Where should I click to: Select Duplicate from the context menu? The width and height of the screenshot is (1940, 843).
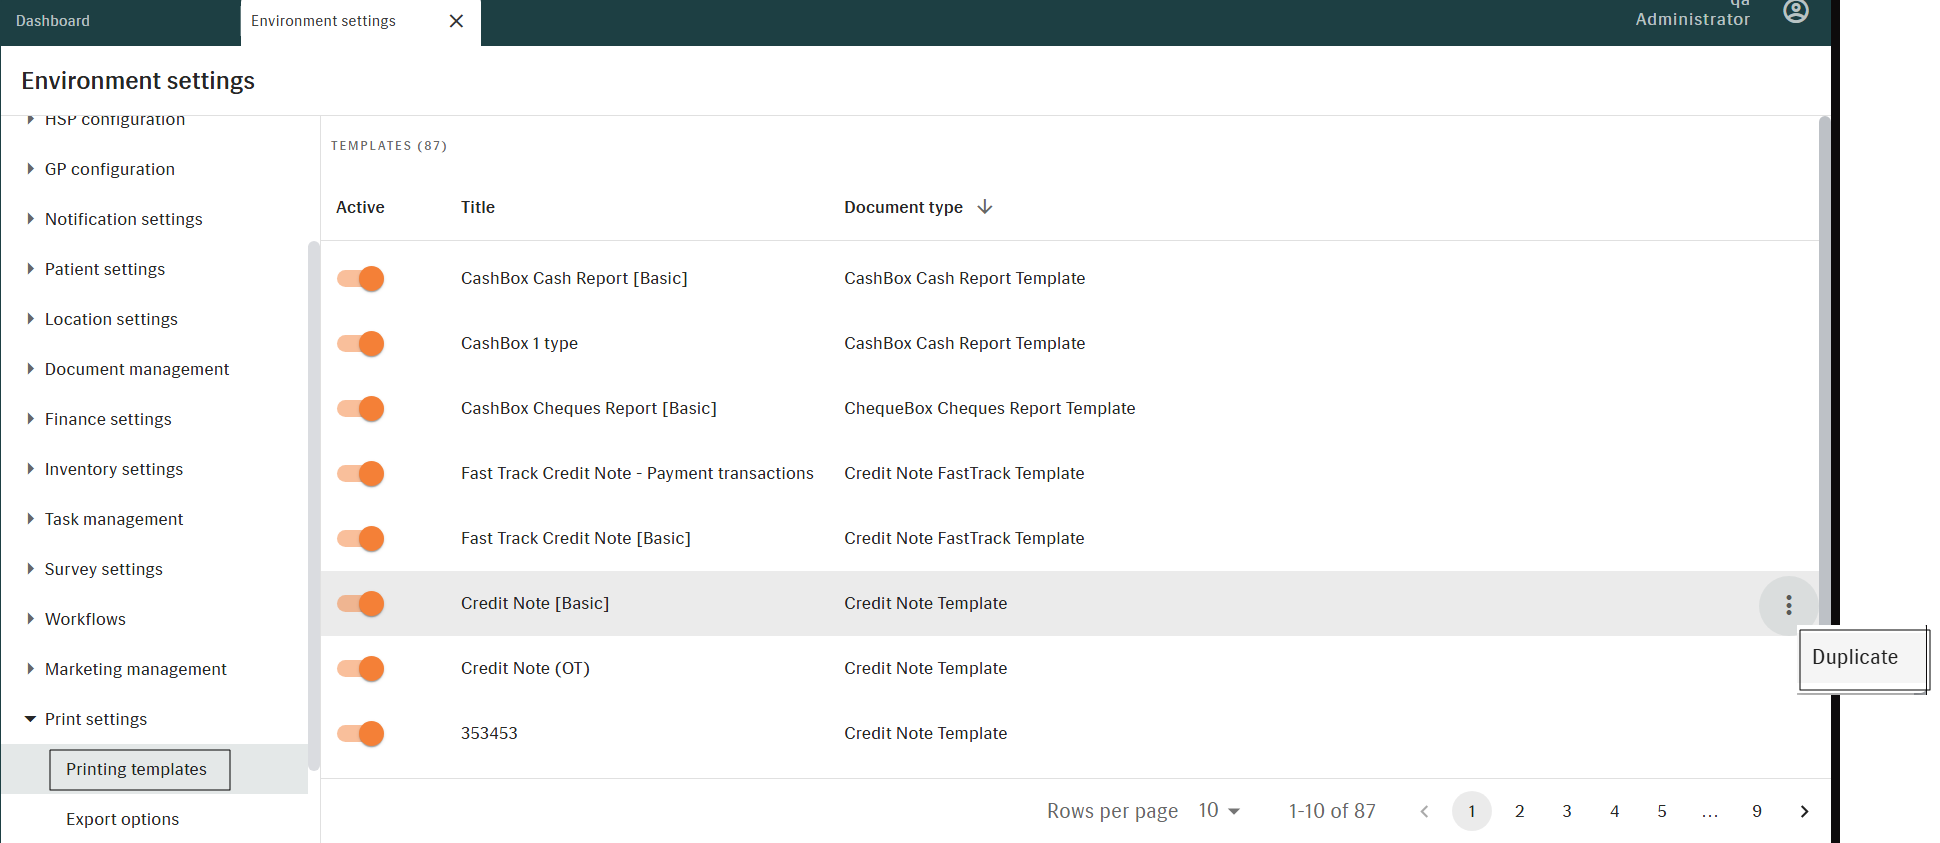click(1855, 657)
